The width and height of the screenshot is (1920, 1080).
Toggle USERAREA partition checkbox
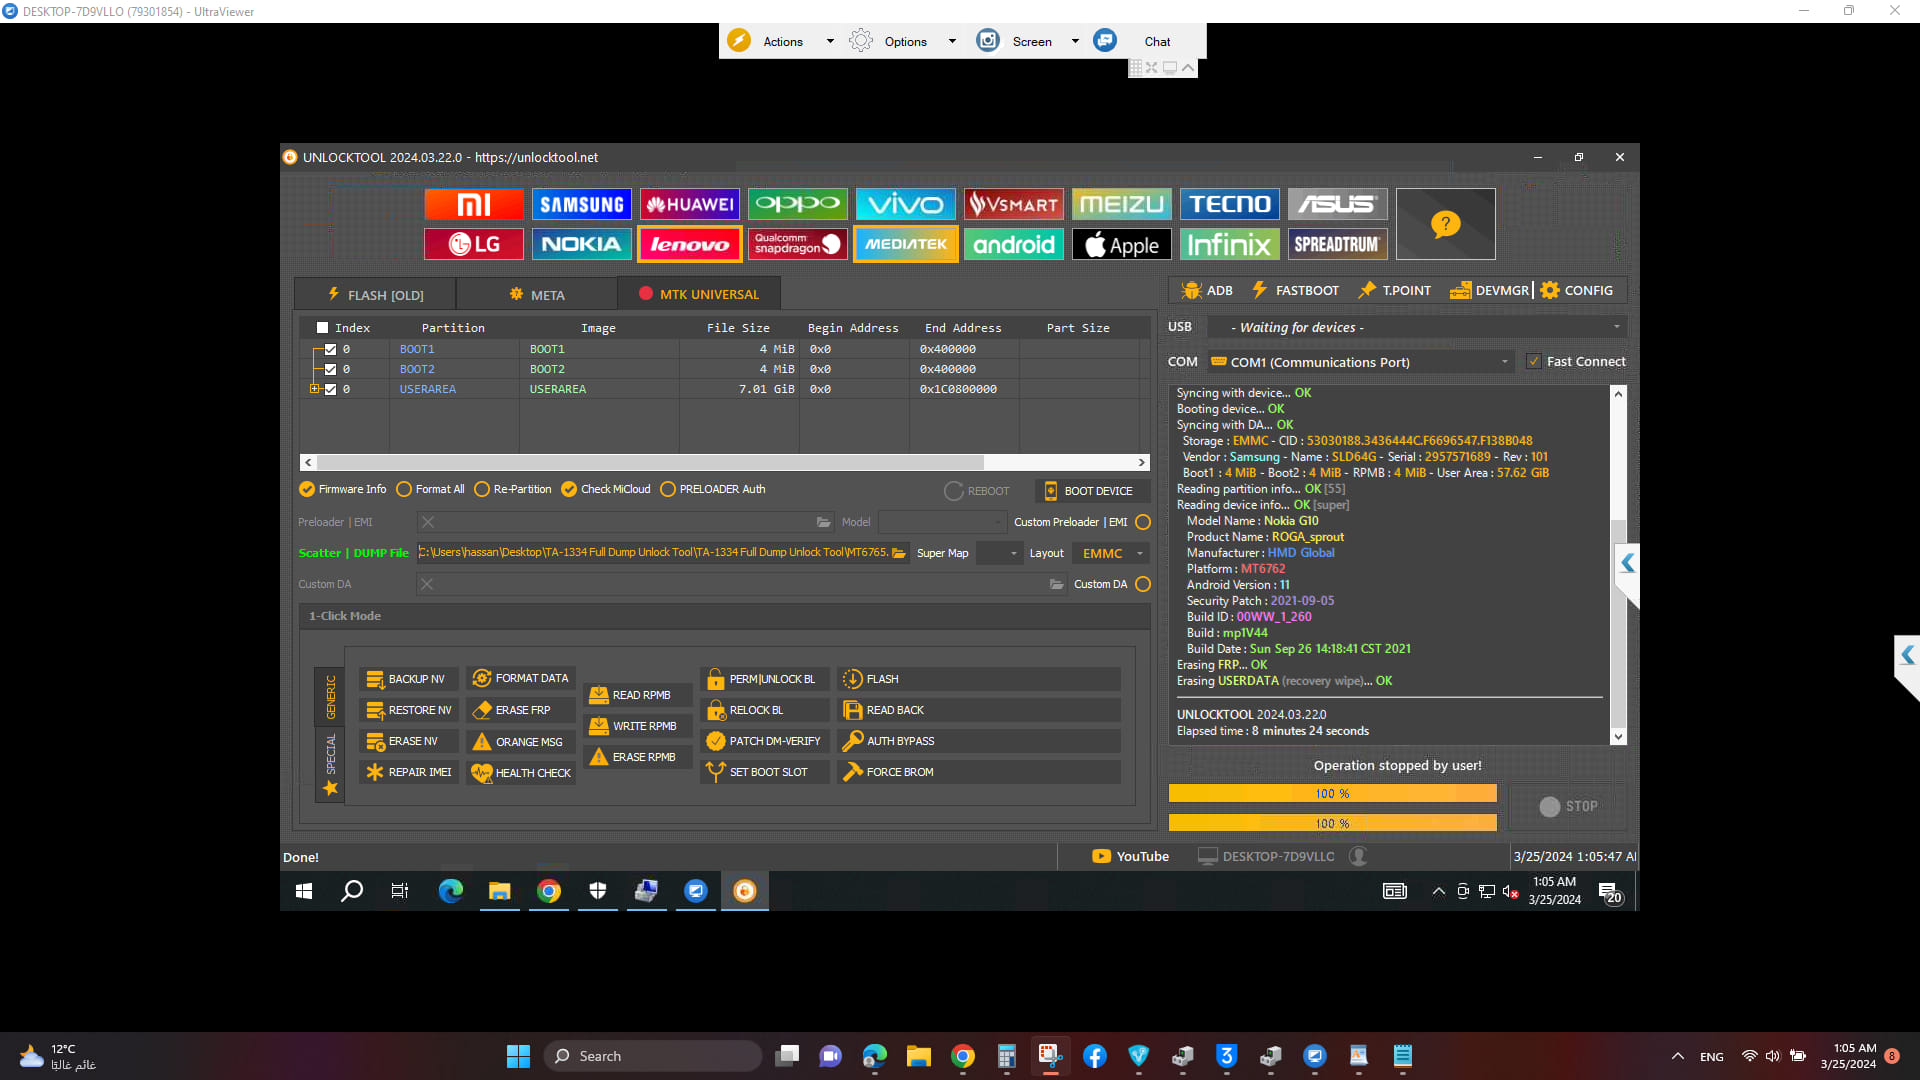[330, 389]
